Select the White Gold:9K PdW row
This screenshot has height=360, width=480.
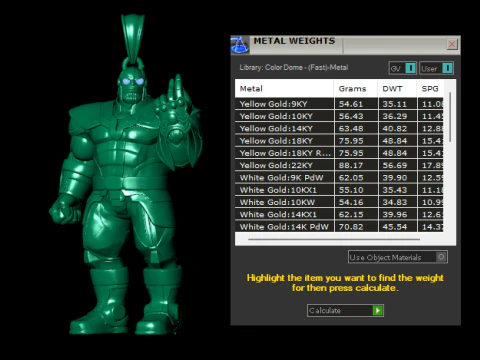coord(339,178)
